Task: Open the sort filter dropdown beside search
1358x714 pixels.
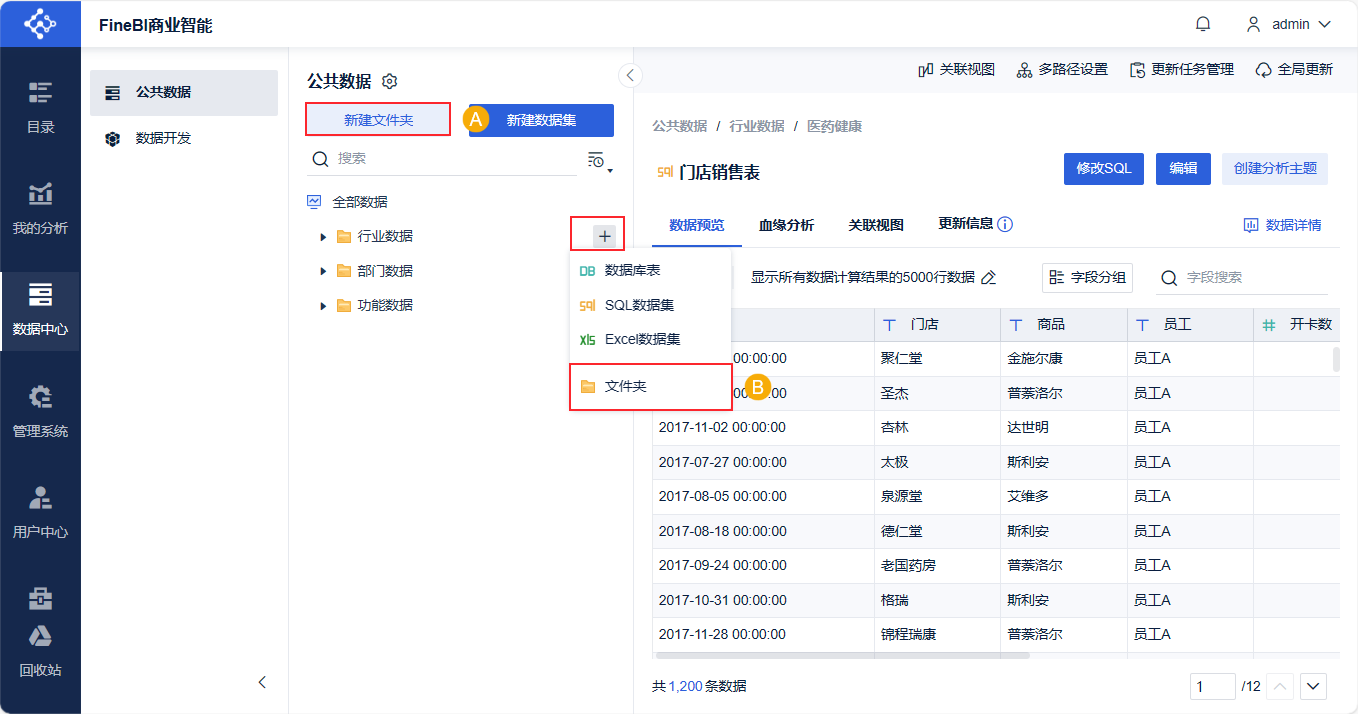Action: (598, 161)
